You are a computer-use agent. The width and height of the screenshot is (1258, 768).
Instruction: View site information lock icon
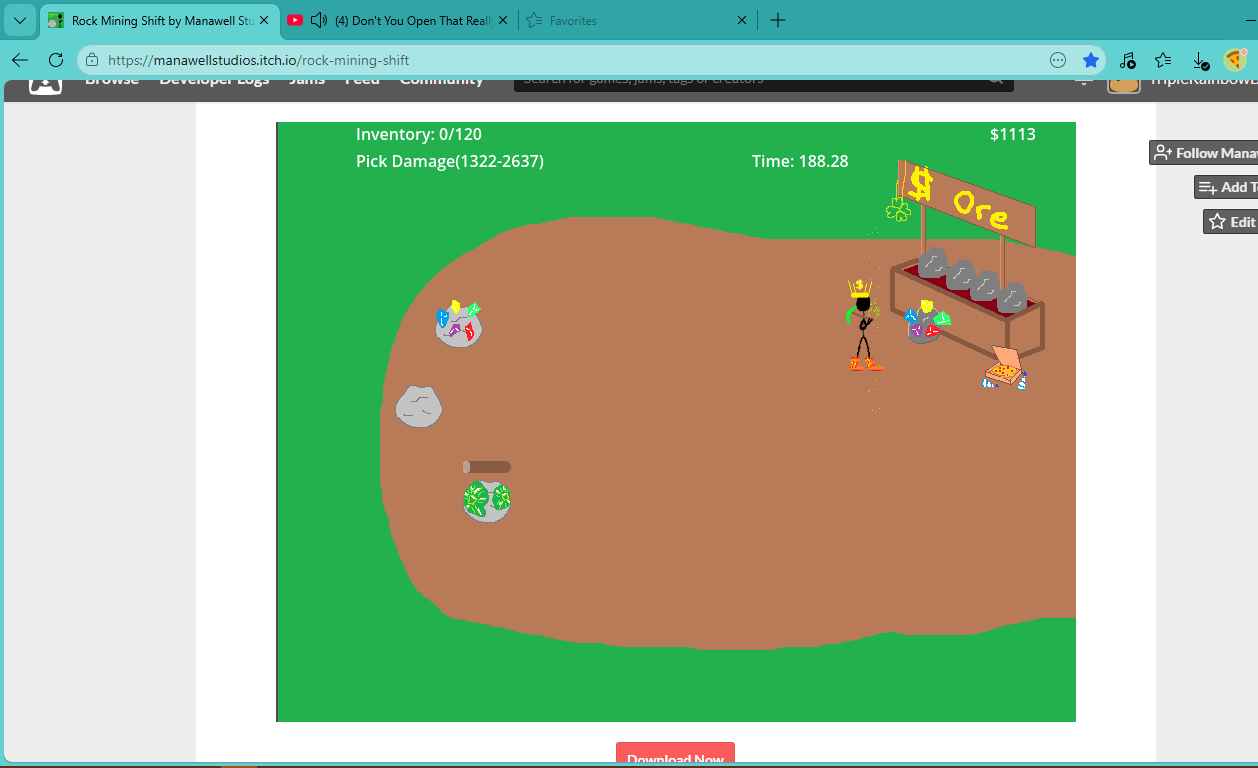coord(92,60)
